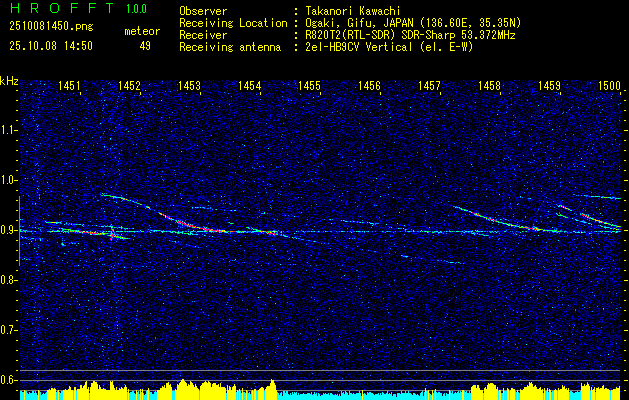Click the 1455 time axis marker
Image resolution: width=629 pixels, height=400 pixels.
coord(310,85)
